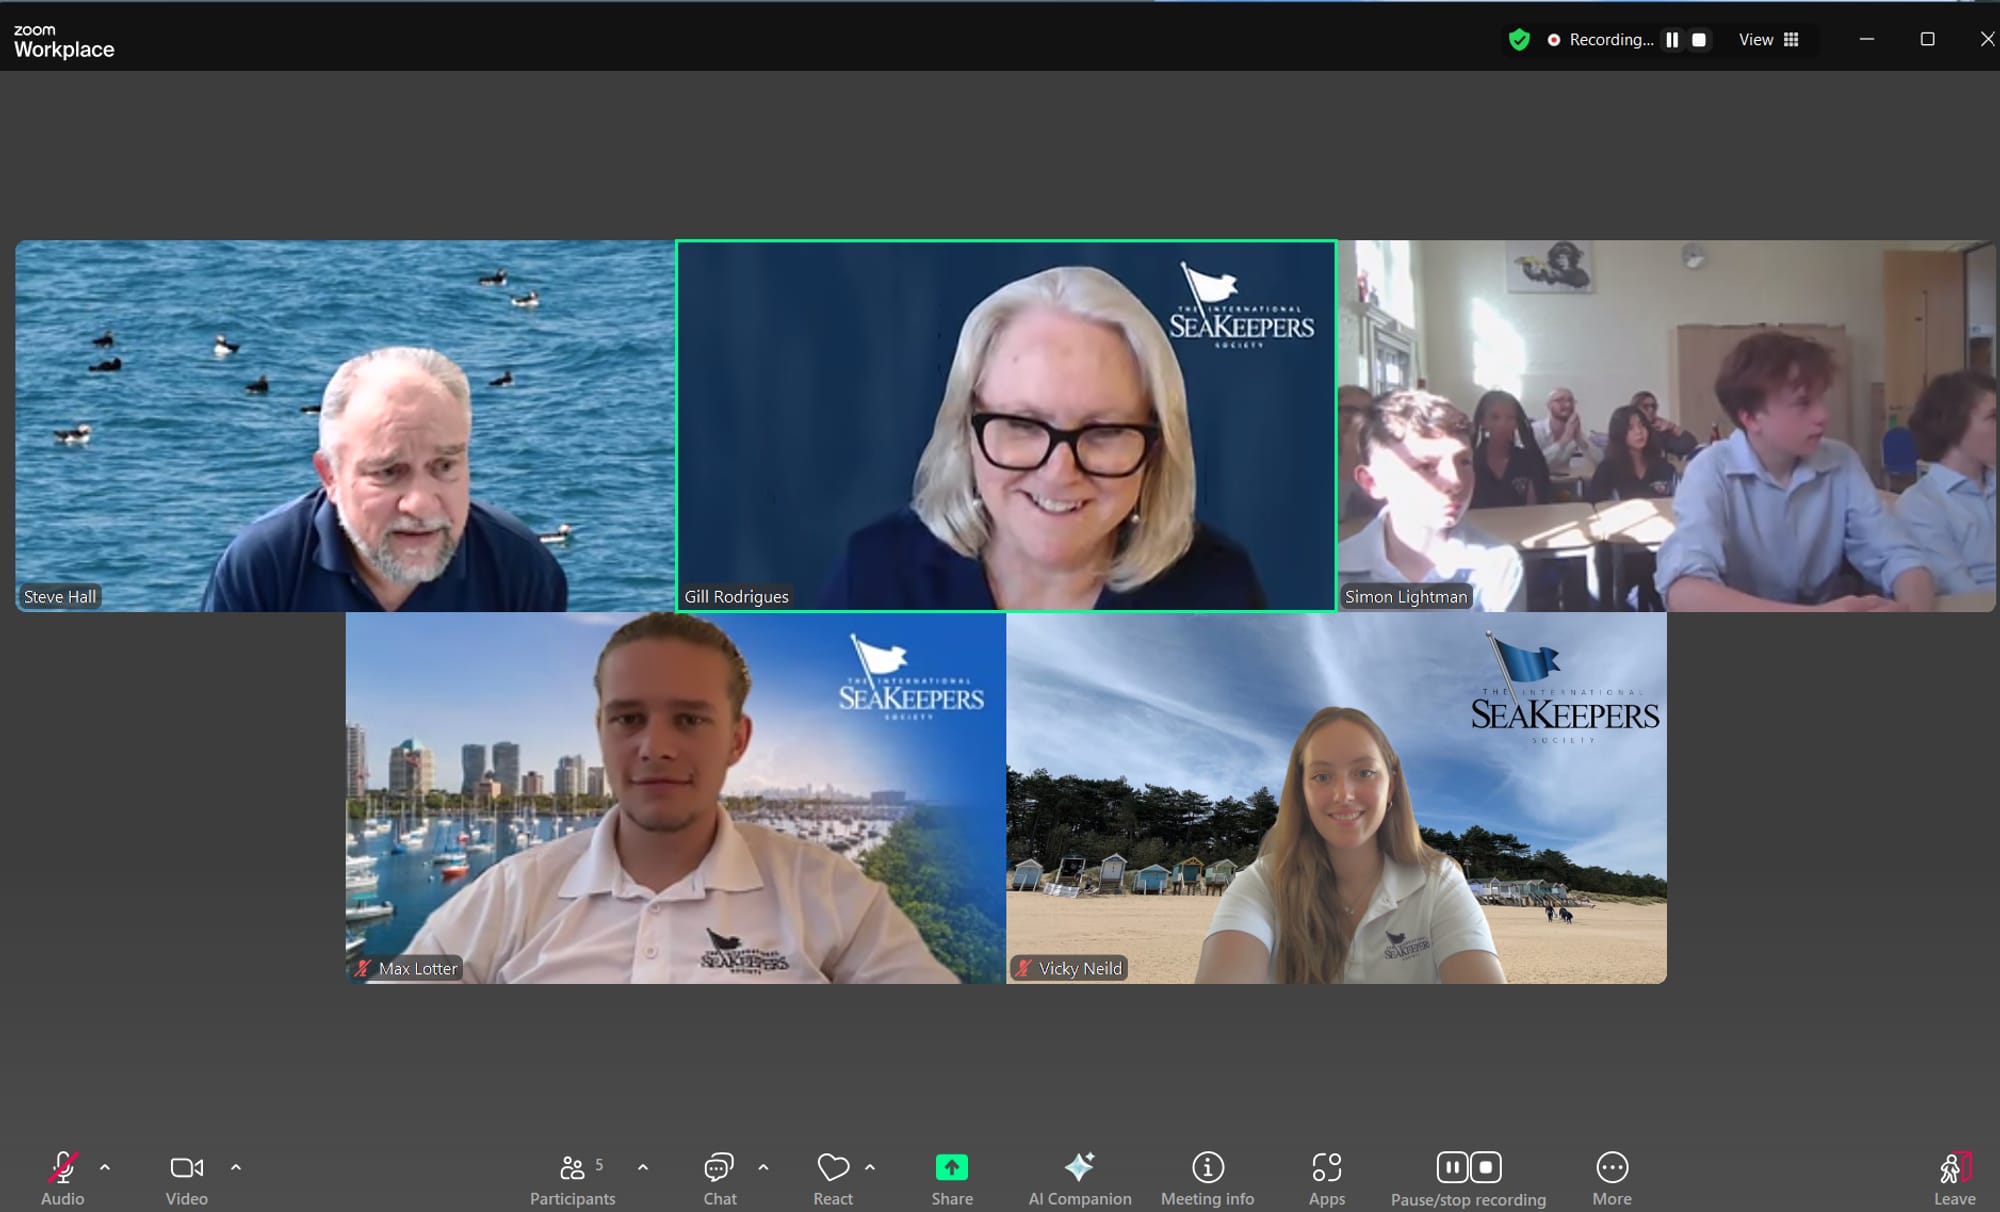Open the View layout menu
The height and width of the screenshot is (1212, 2000).
tap(1768, 40)
